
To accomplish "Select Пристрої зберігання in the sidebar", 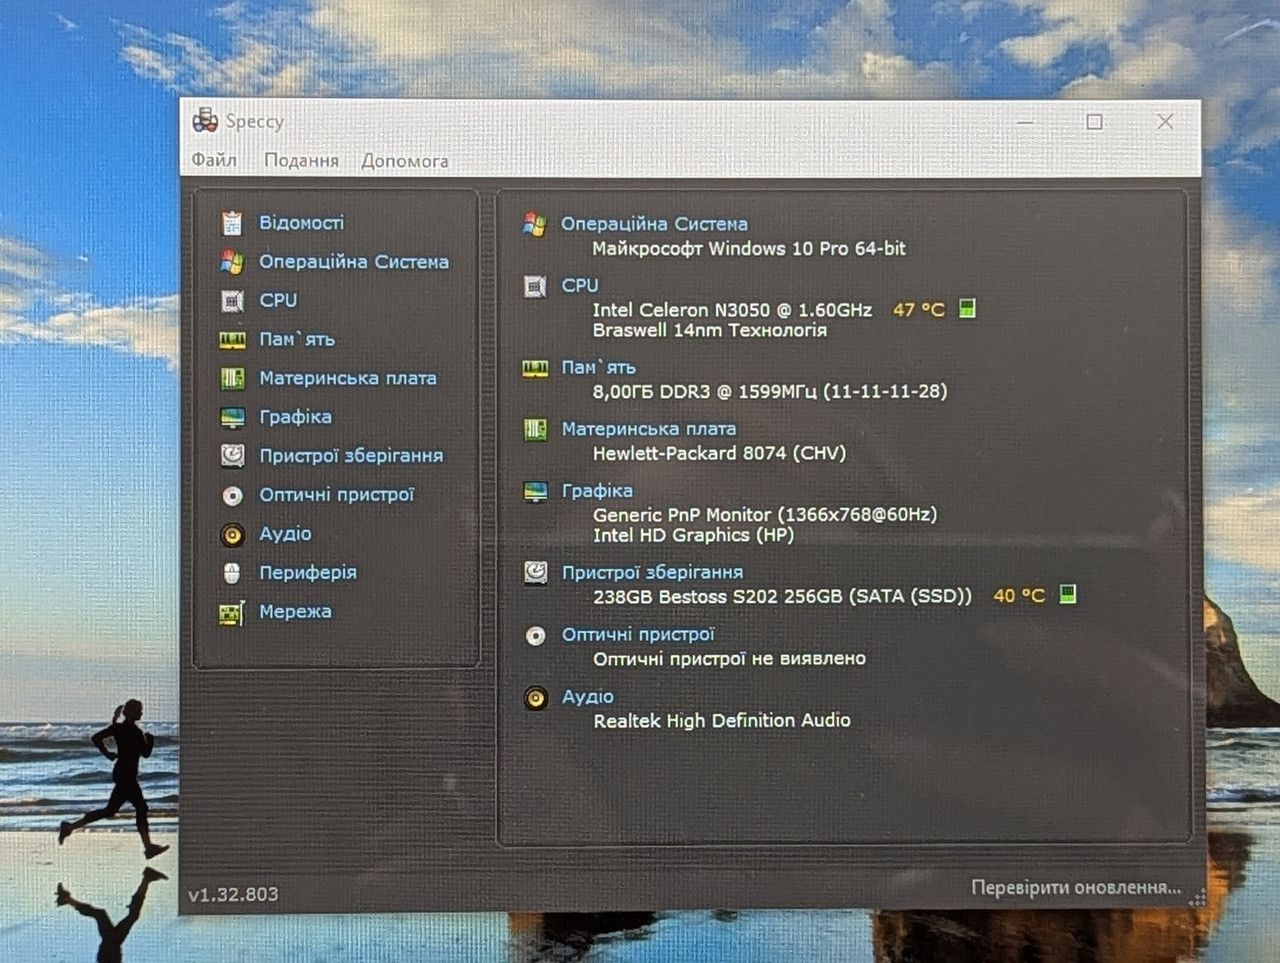I will coord(350,455).
